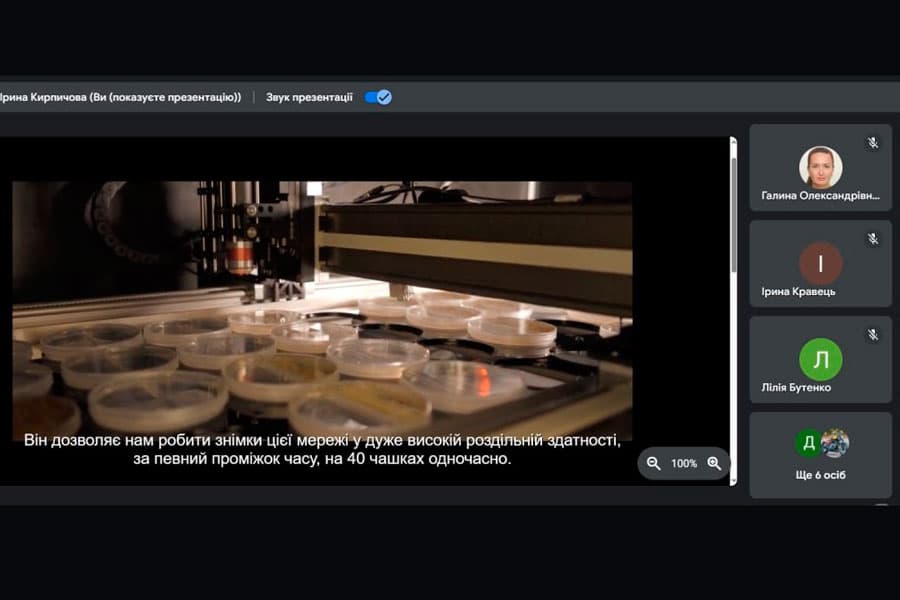Image resolution: width=900 pixels, height=600 pixels.
Task: Select Галина Олександрівна's profile photo
Action: 821,167
